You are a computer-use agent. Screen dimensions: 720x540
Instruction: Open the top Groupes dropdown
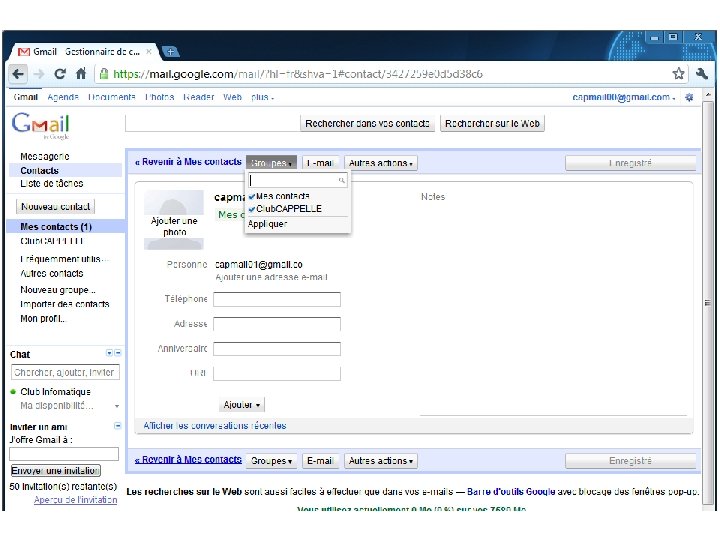271,163
